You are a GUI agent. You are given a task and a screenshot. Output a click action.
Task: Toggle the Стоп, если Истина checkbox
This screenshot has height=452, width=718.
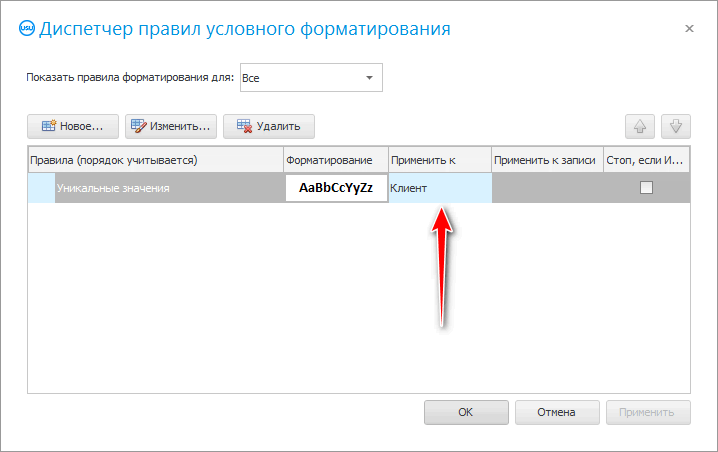pos(646,188)
